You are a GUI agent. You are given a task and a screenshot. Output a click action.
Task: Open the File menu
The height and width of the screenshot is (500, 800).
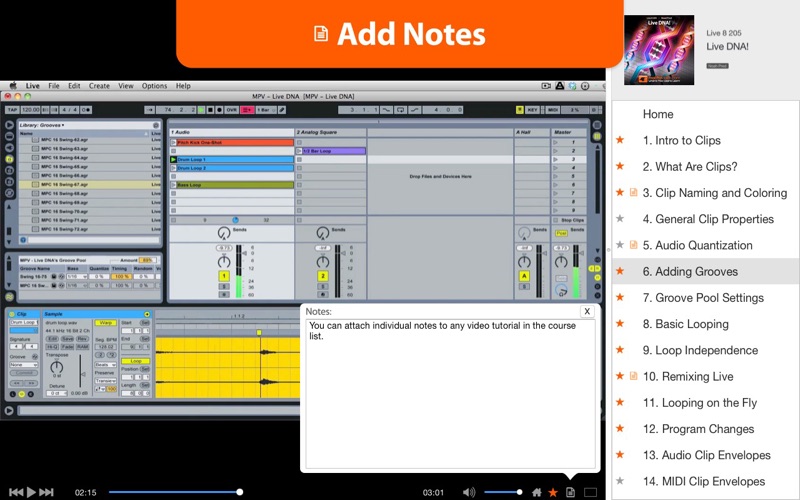point(54,86)
